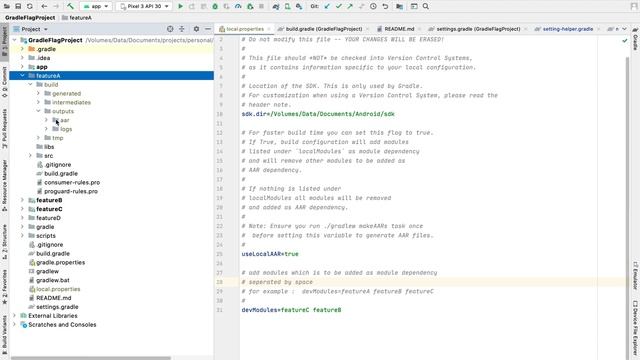The image size is (640, 360).
Task: Click the Make Project hammer icon
Action: coord(70,7)
